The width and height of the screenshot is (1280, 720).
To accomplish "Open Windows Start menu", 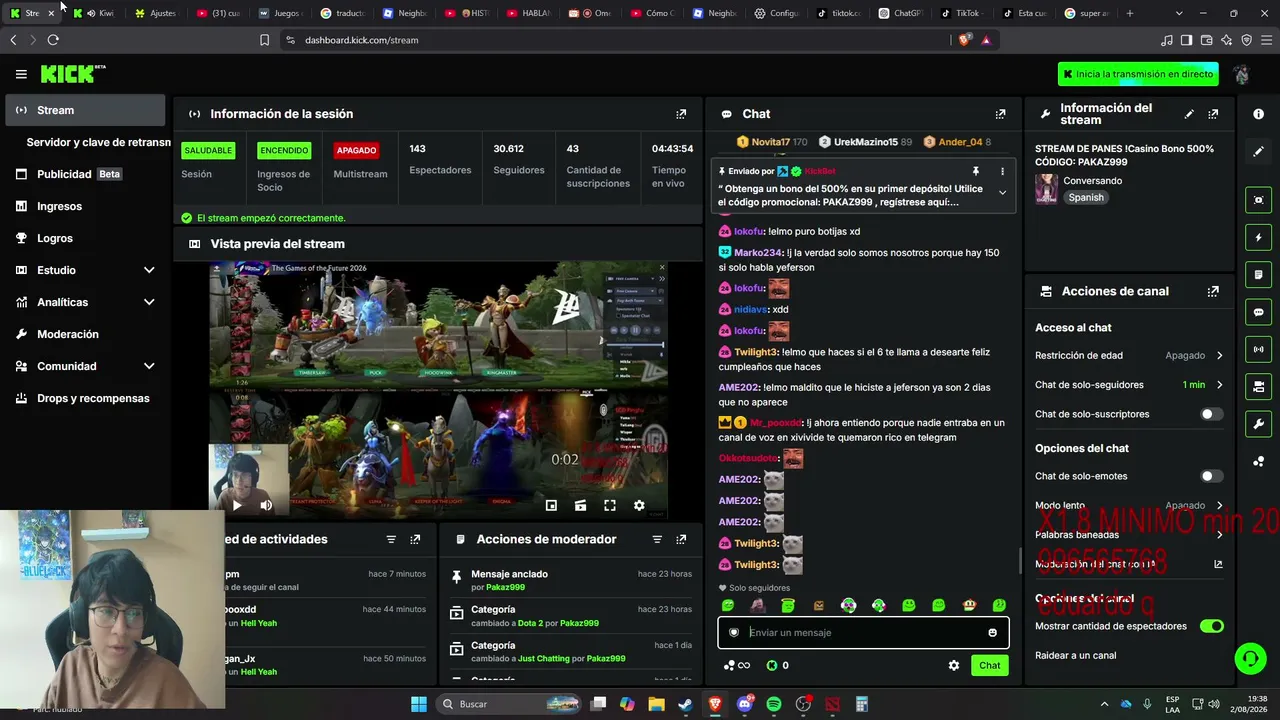I will pos(419,704).
